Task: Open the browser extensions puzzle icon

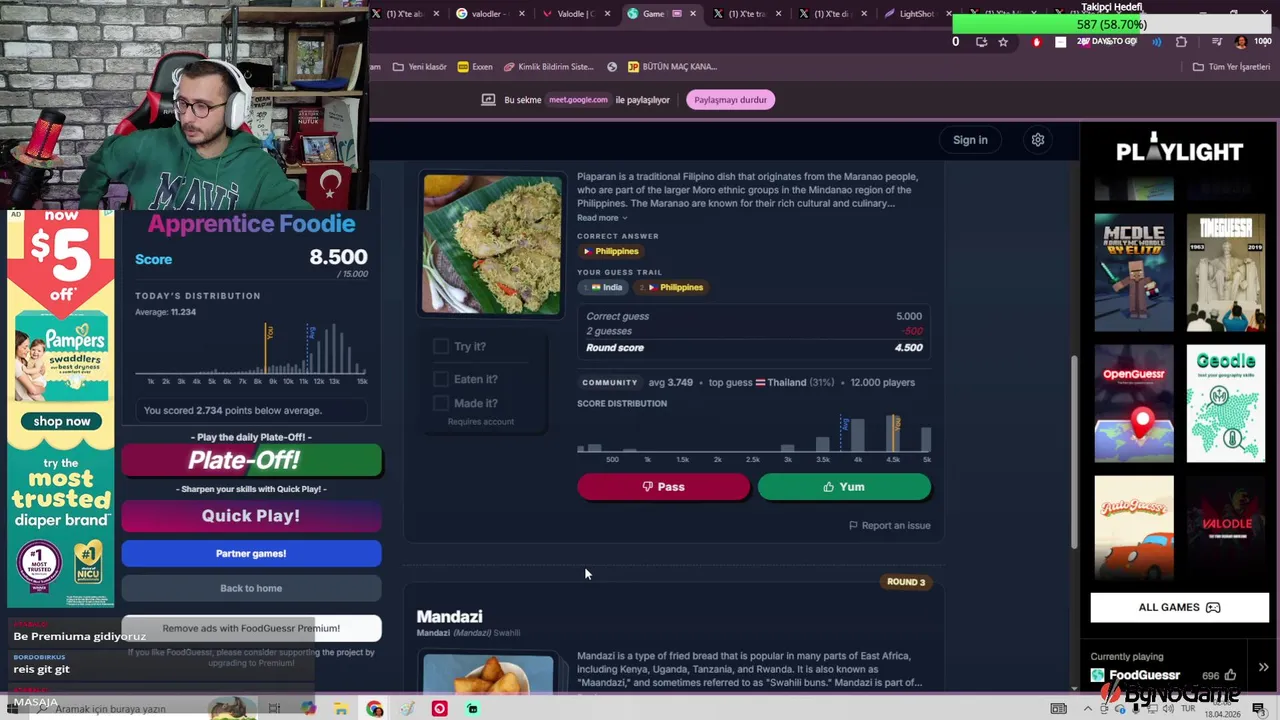Action: click(x=1181, y=42)
